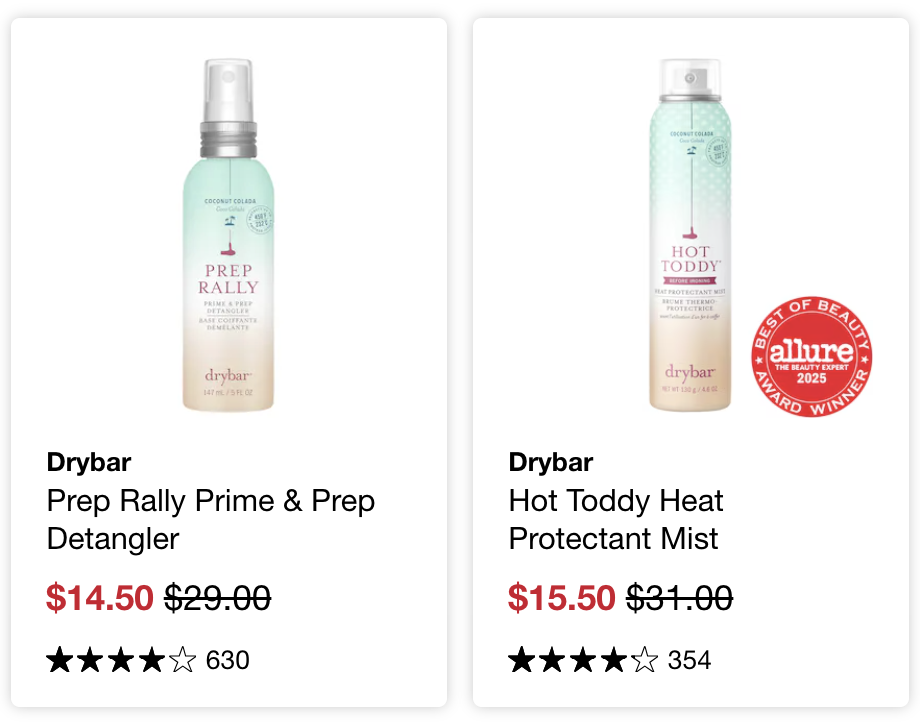Open Prep Rally Prime & Prep Detangler title

pyautogui.click(x=211, y=519)
